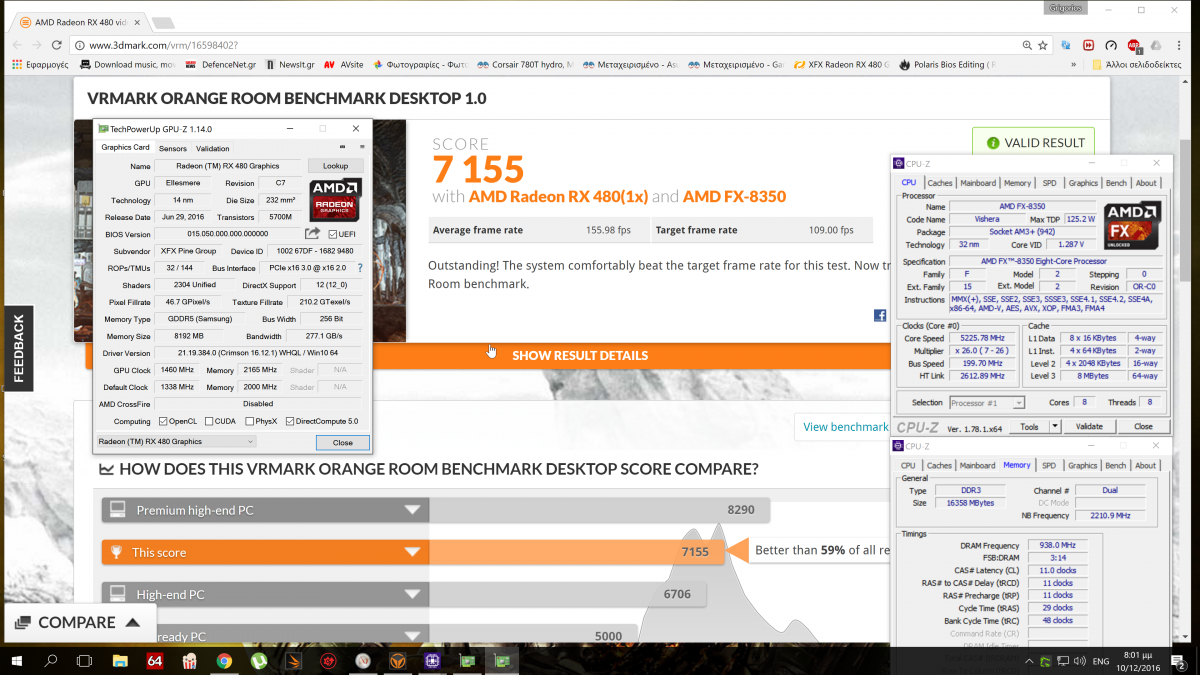
Task: Click the zoom magnifier icon in address bar
Action: [x=1027, y=45]
